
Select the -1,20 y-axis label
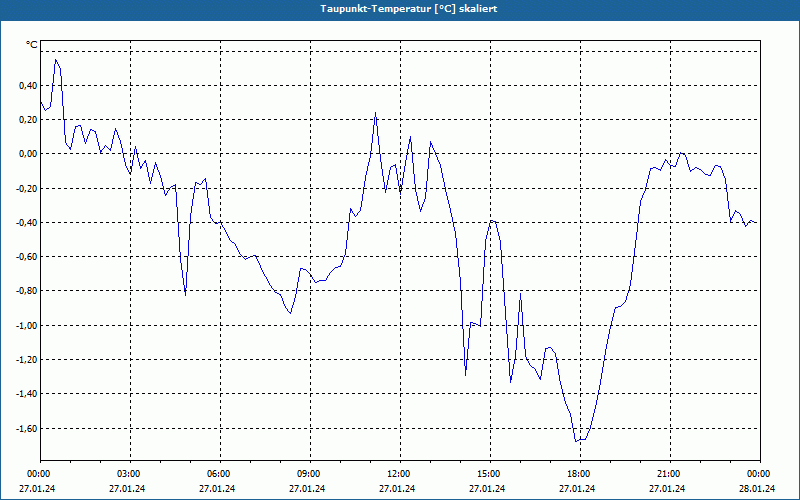click(x=27, y=360)
